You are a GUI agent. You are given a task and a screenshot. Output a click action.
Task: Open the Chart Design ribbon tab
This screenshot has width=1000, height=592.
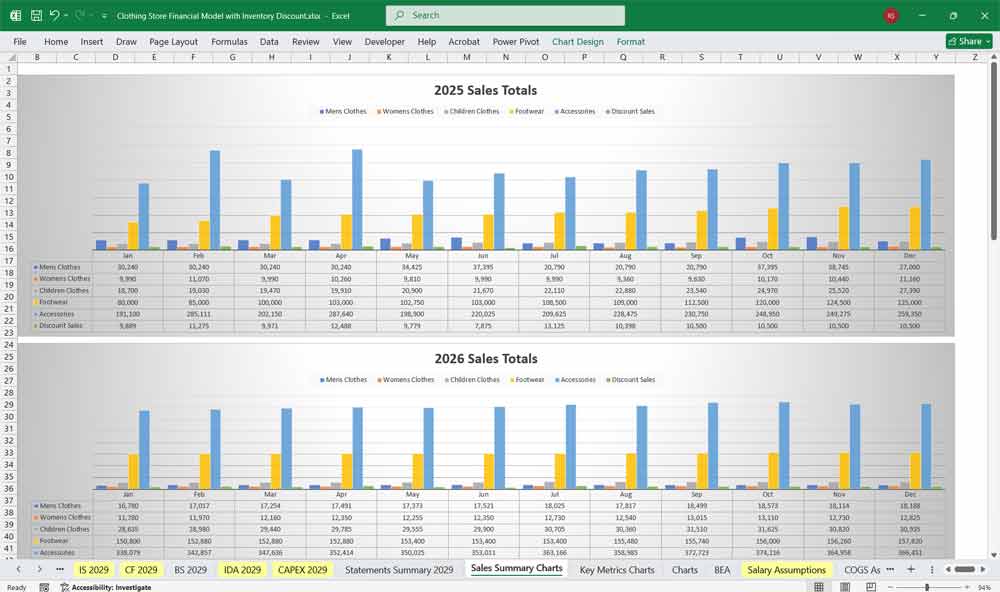point(577,42)
